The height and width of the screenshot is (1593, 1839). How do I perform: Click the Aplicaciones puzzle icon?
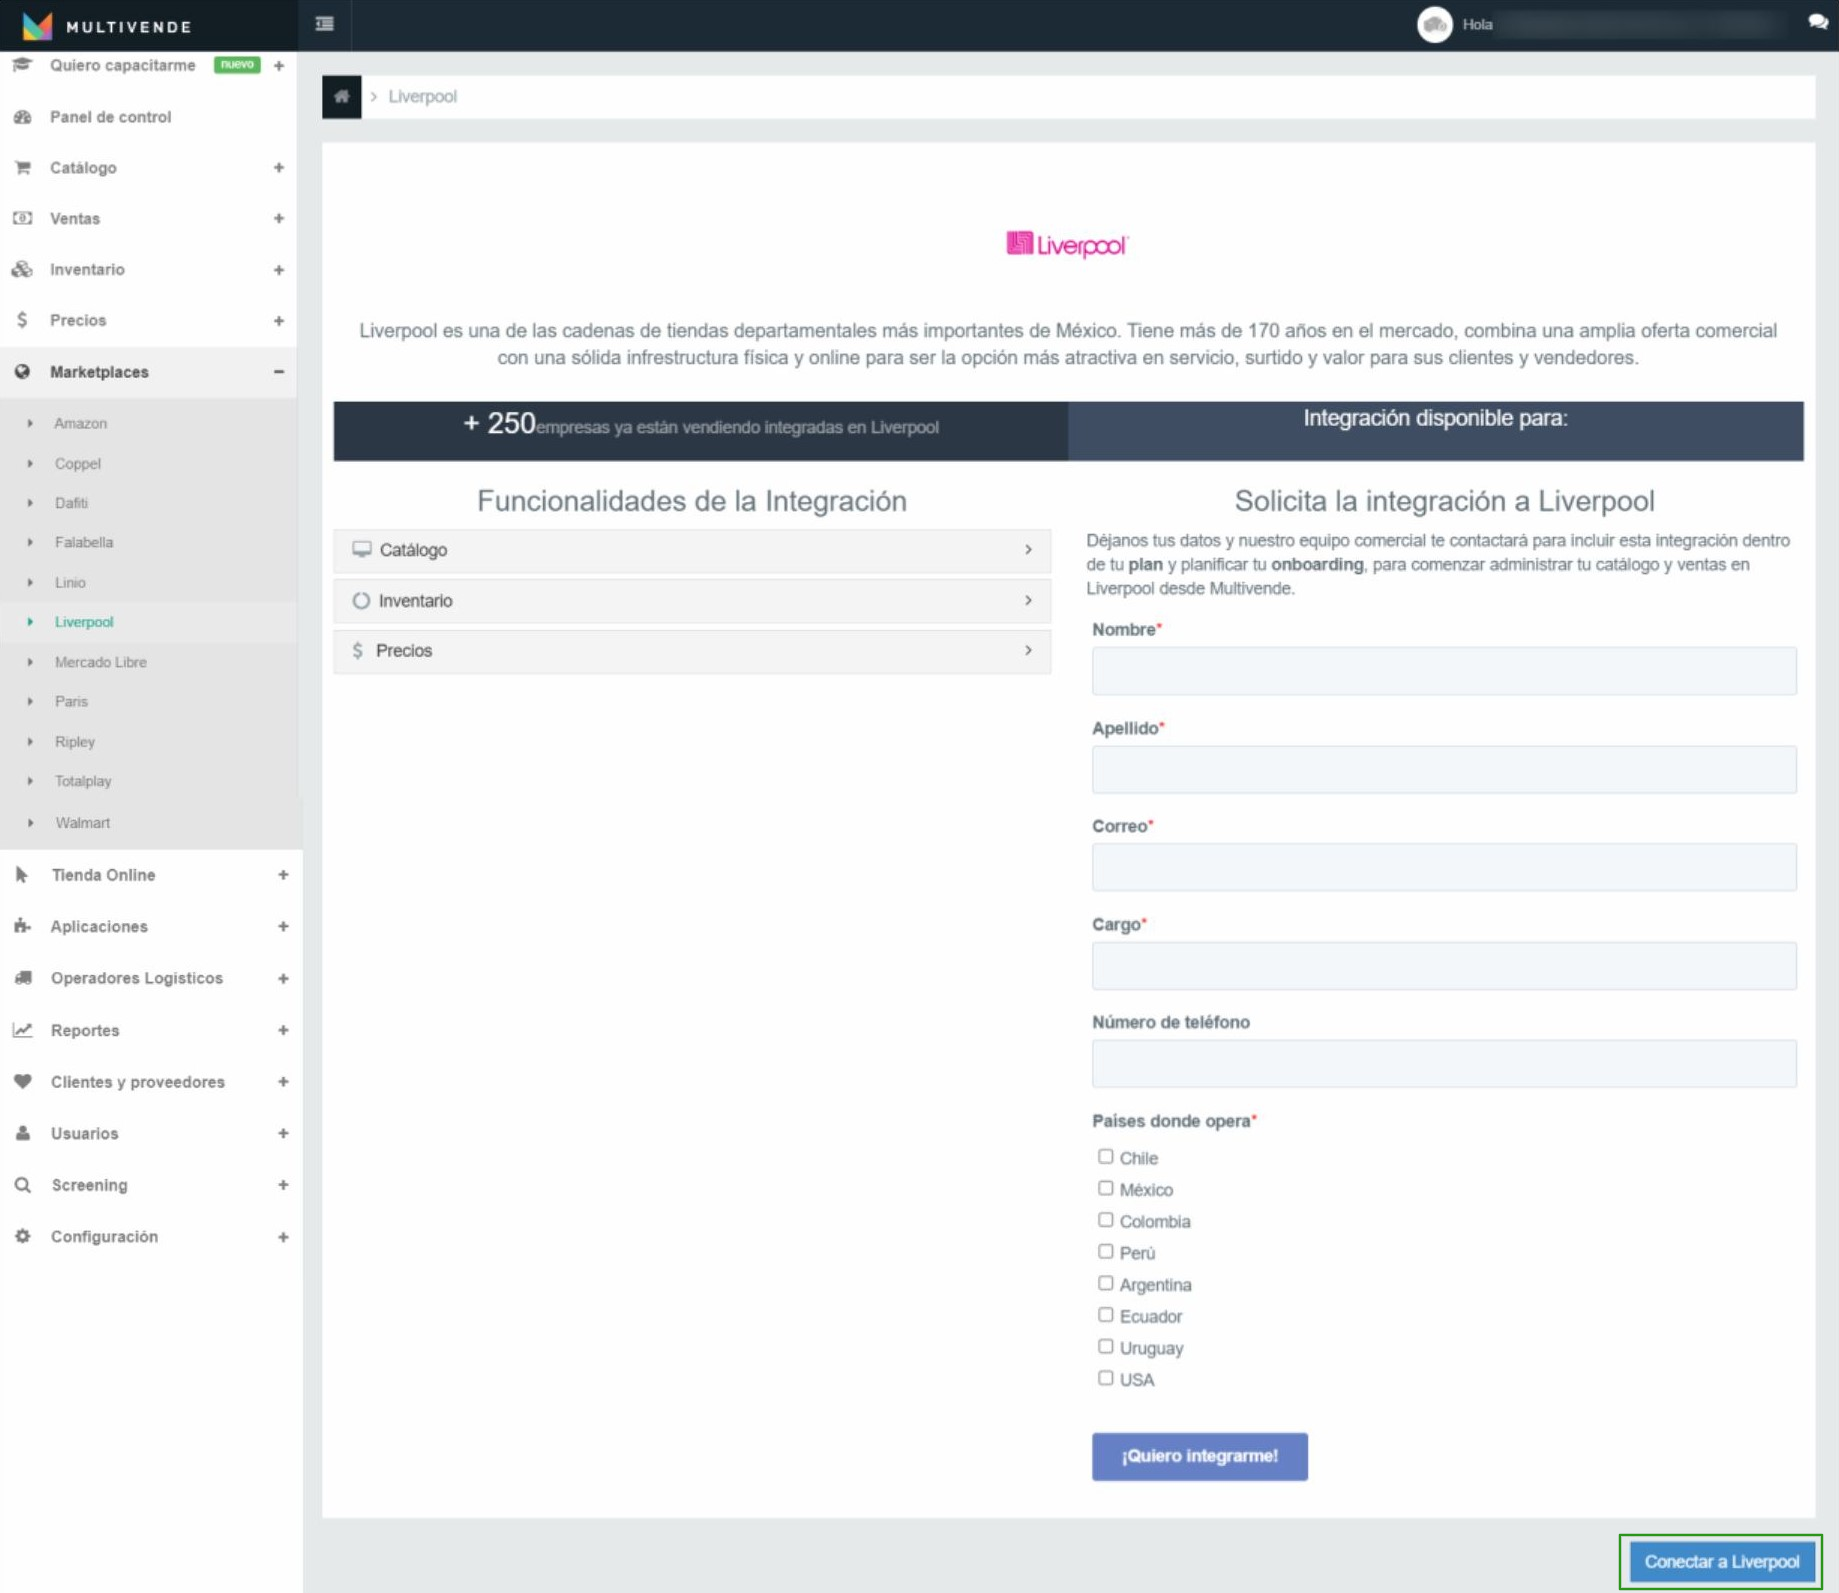22,927
